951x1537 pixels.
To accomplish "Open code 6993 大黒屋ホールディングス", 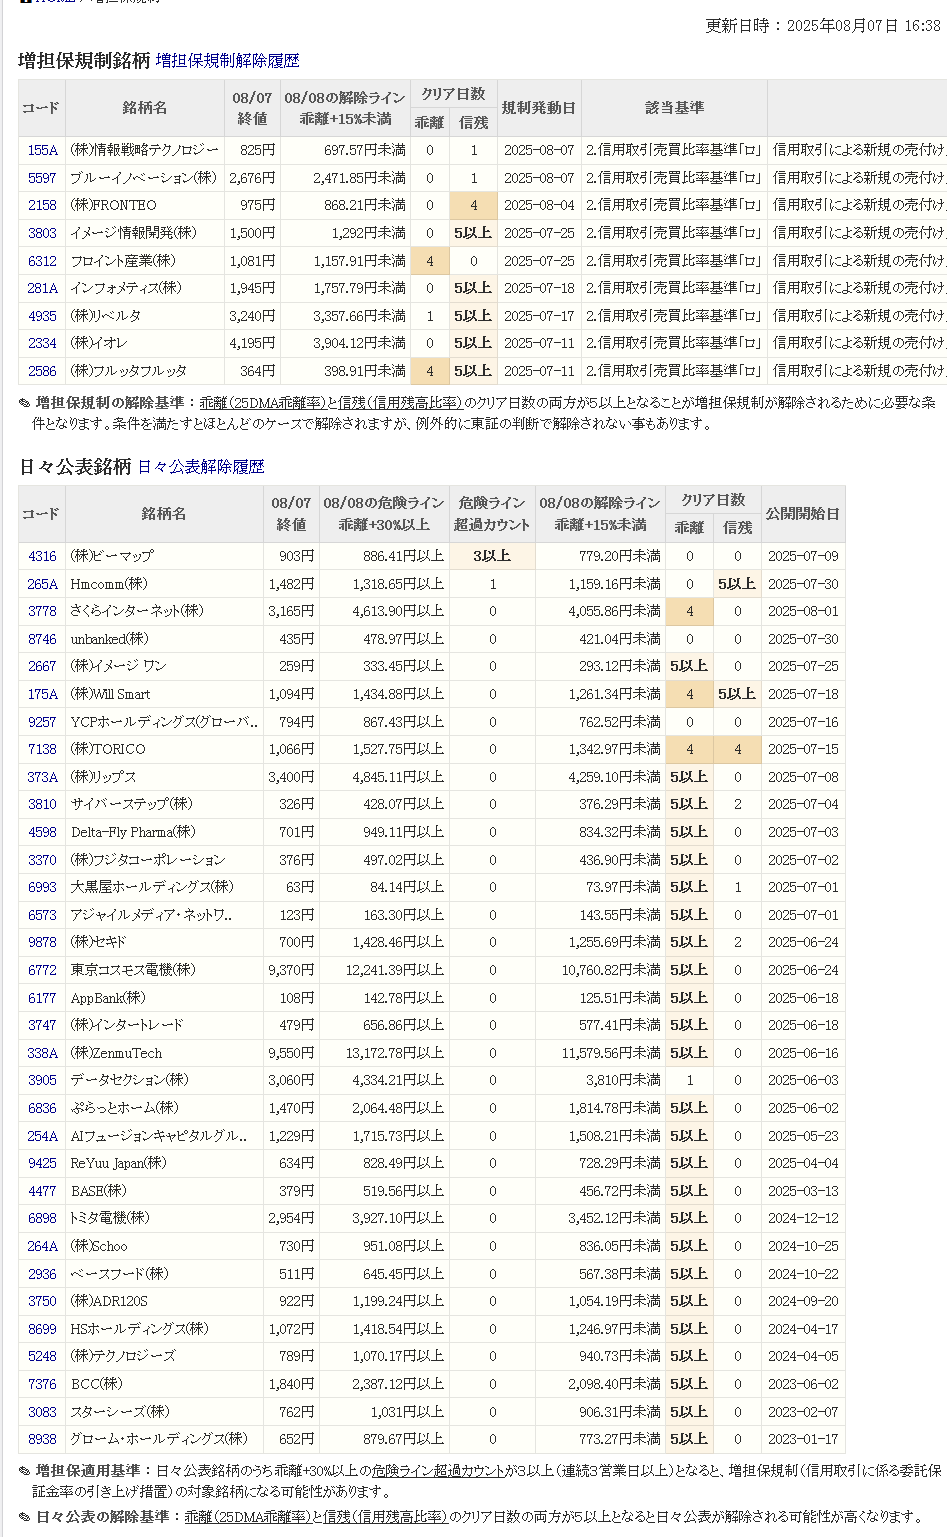I will [42, 887].
